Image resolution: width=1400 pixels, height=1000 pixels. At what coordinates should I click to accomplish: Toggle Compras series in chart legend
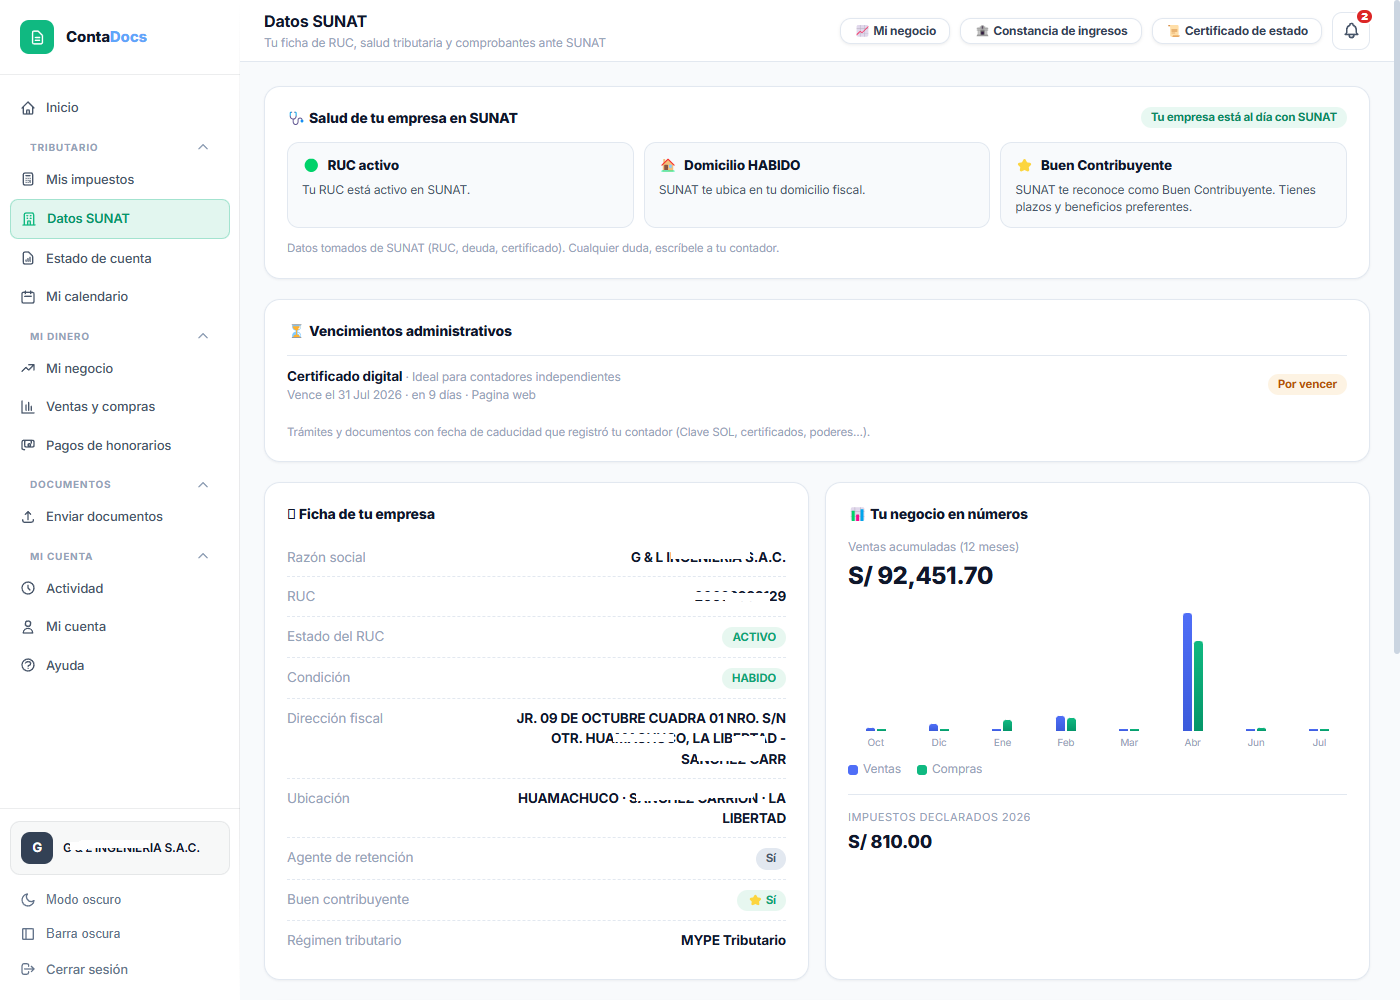[x=949, y=769]
